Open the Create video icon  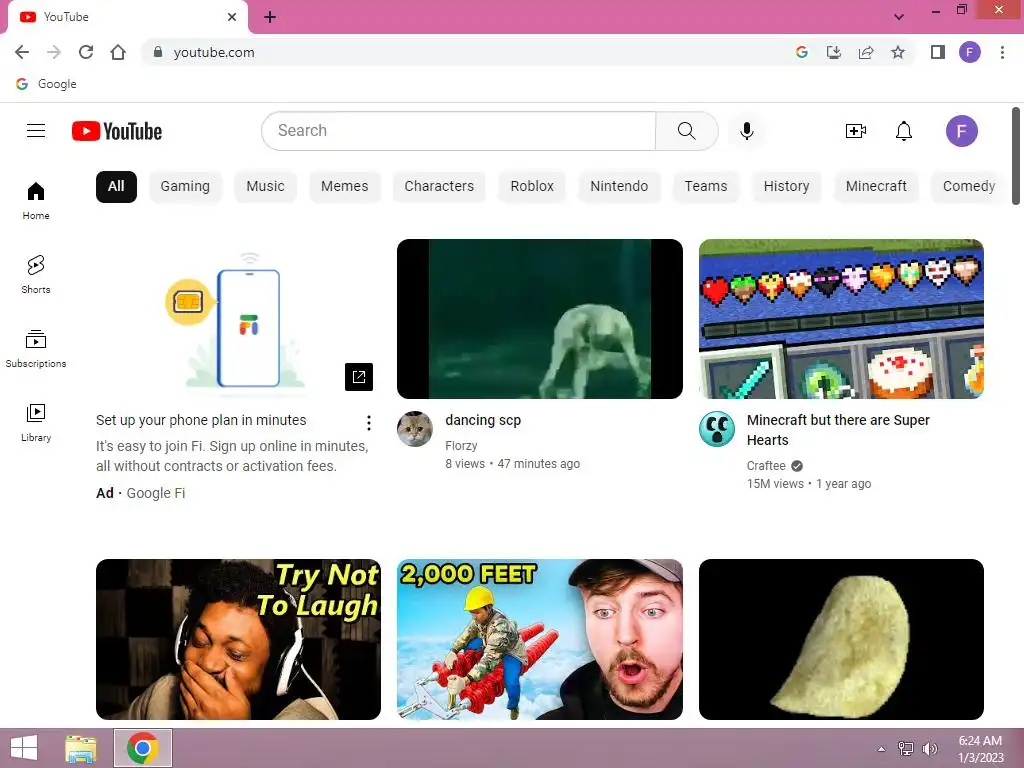(x=856, y=131)
